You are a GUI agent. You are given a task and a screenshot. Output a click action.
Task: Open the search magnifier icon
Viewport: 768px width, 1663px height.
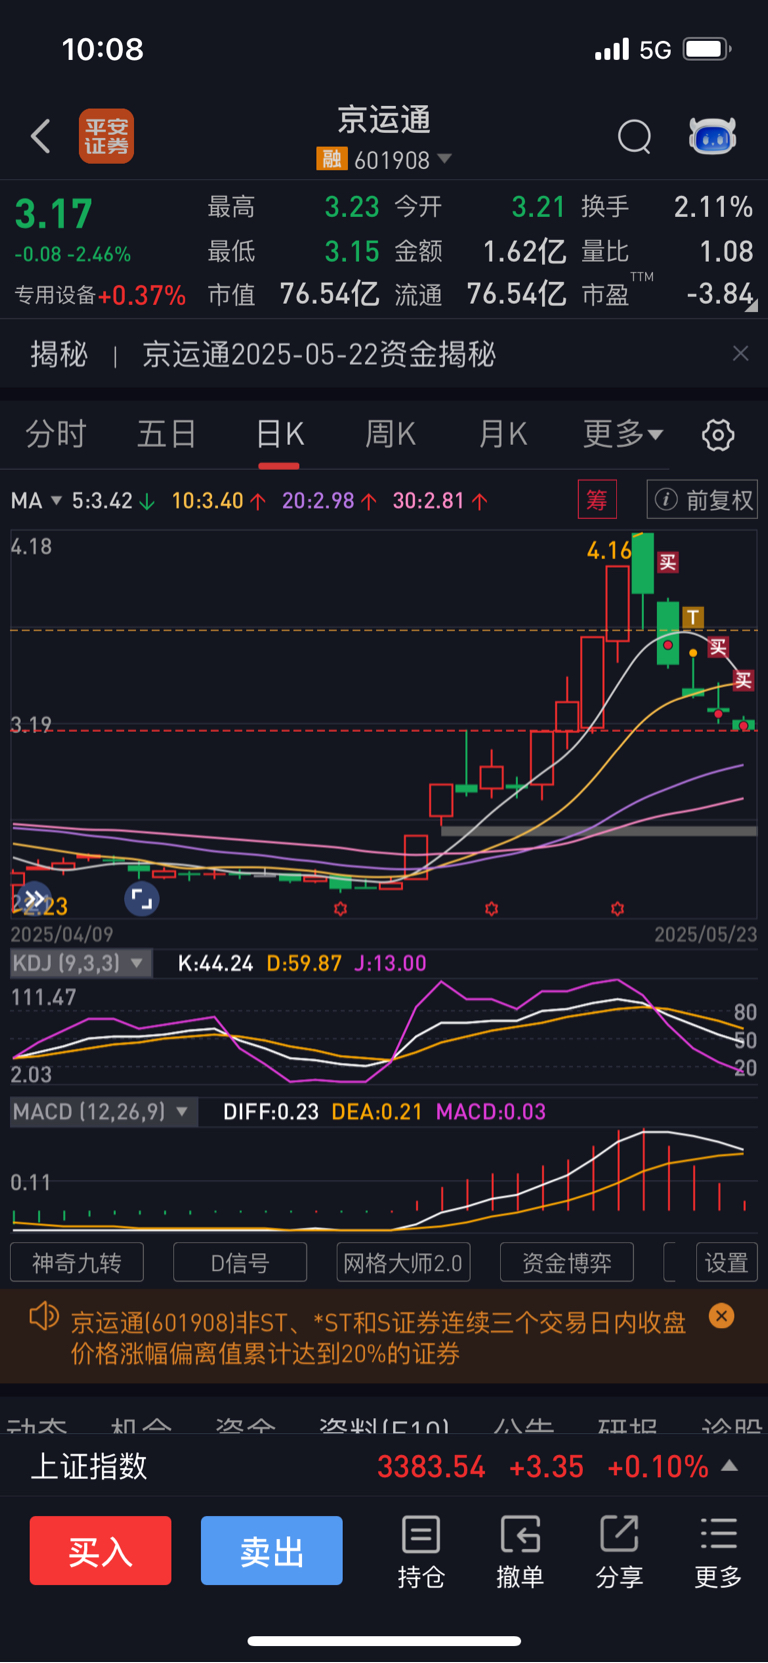pos(634,136)
